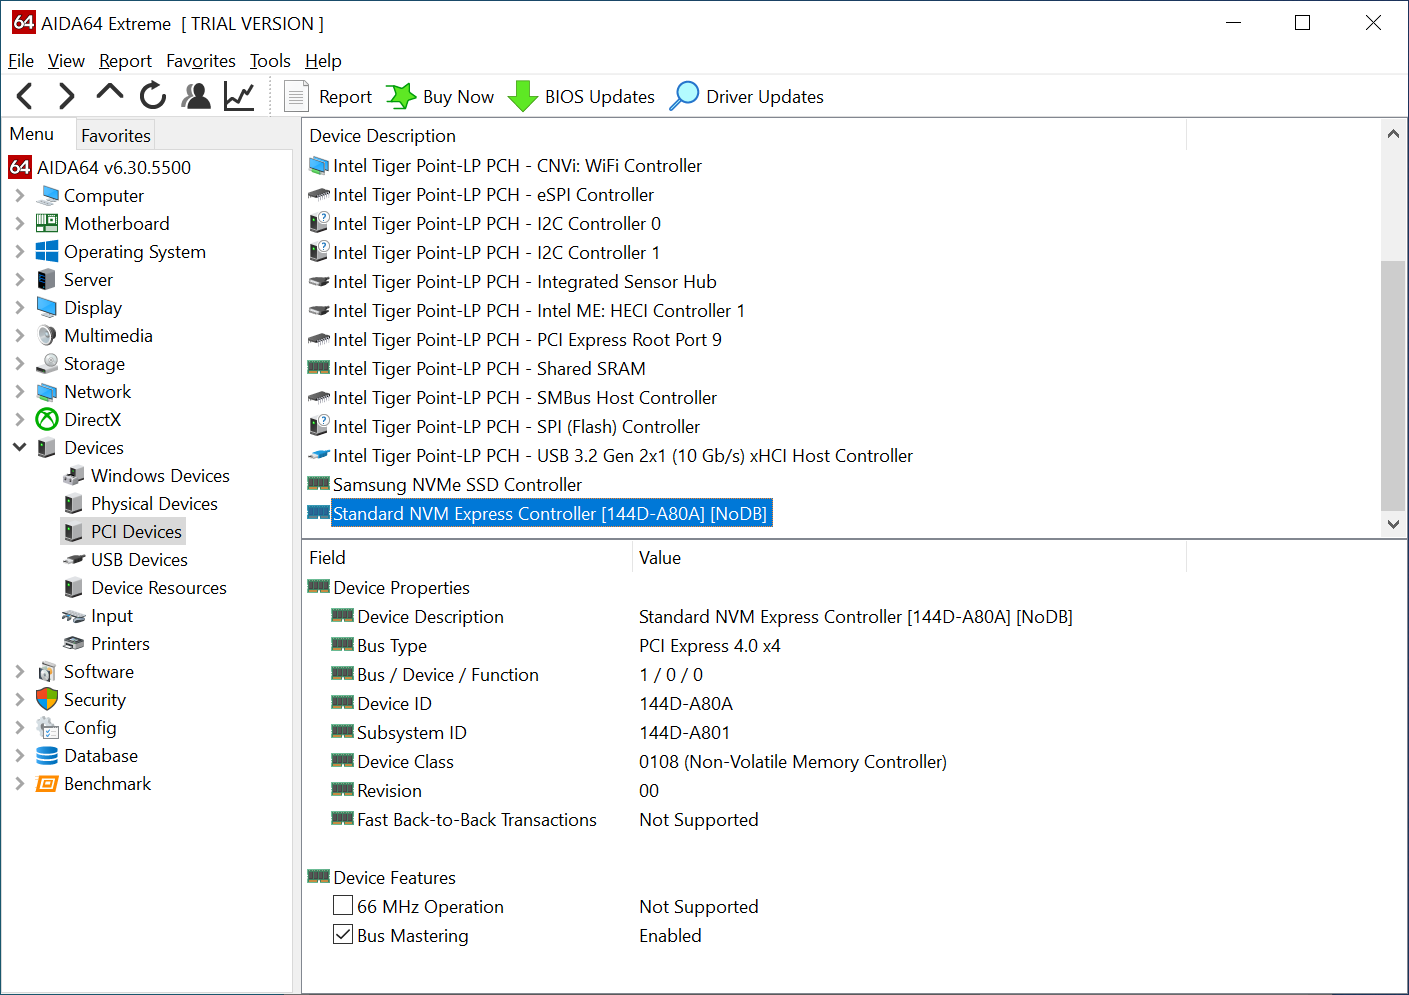This screenshot has height=995, width=1409.
Task: Switch to the Favorites tab
Action: click(x=116, y=135)
